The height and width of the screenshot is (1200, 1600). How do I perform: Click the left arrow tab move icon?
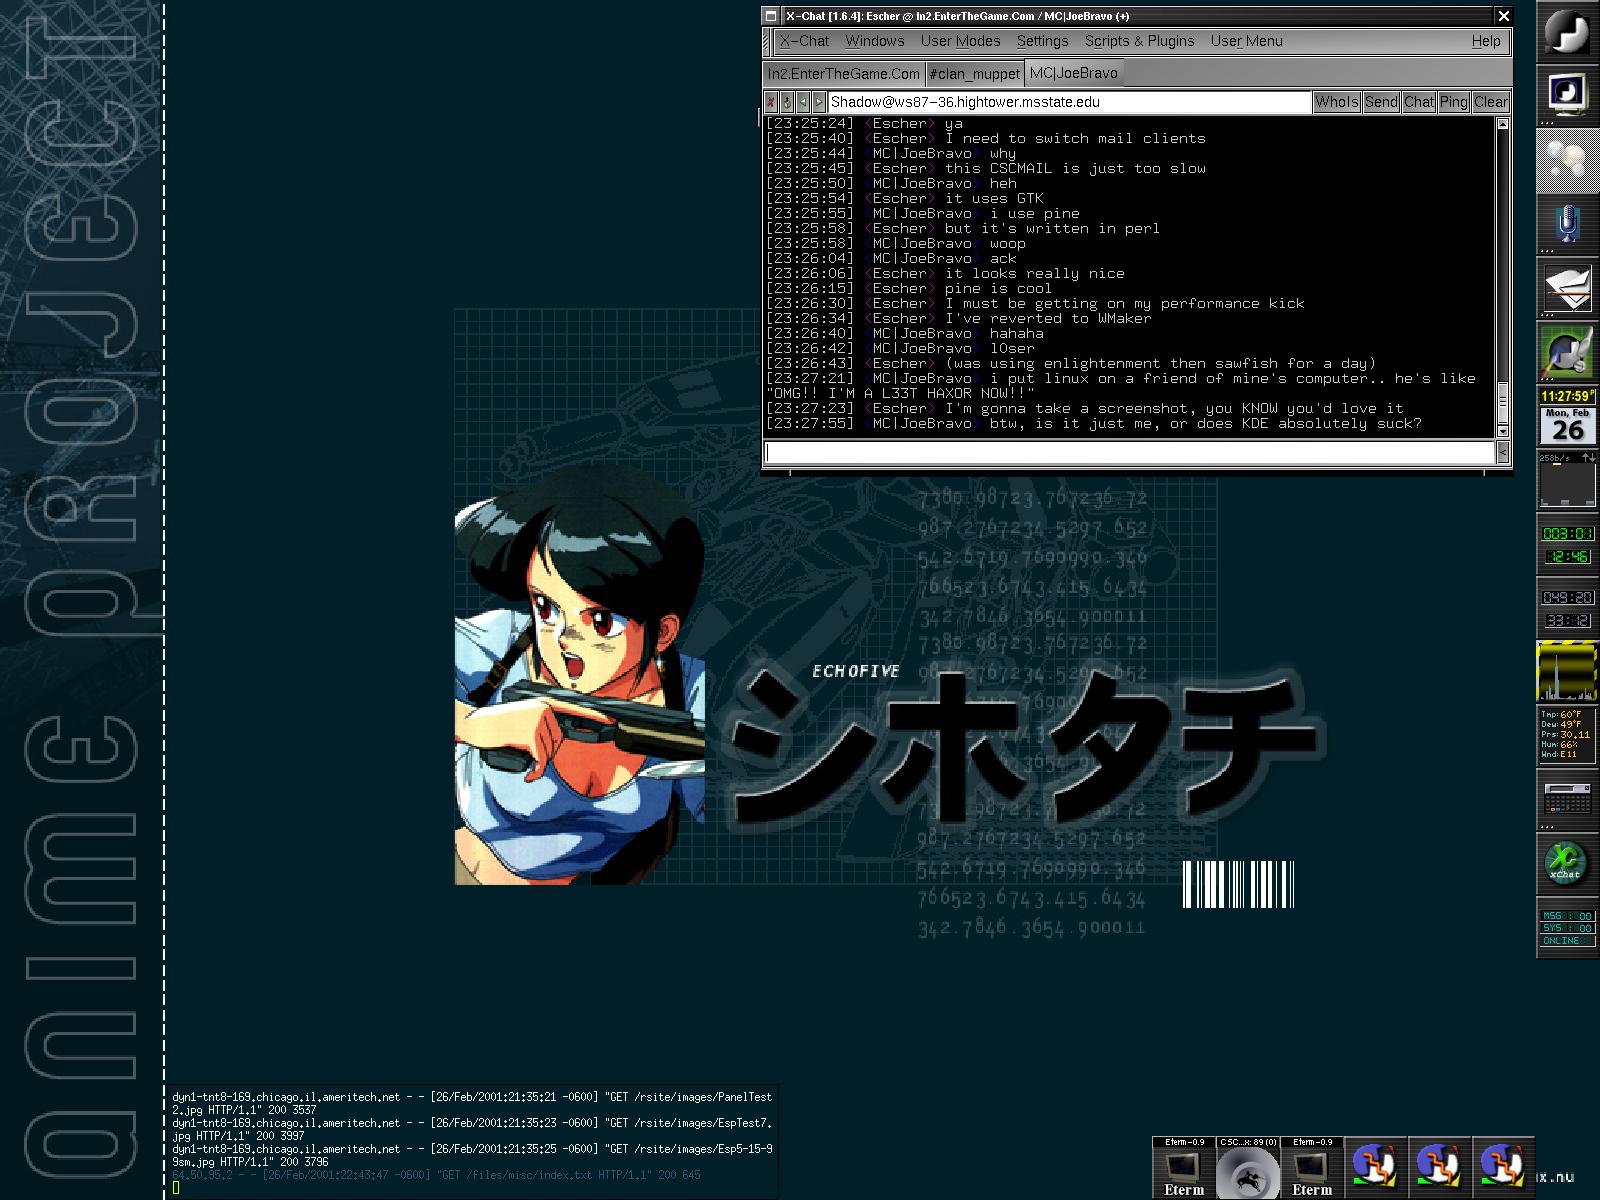pyautogui.click(x=803, y=102)
